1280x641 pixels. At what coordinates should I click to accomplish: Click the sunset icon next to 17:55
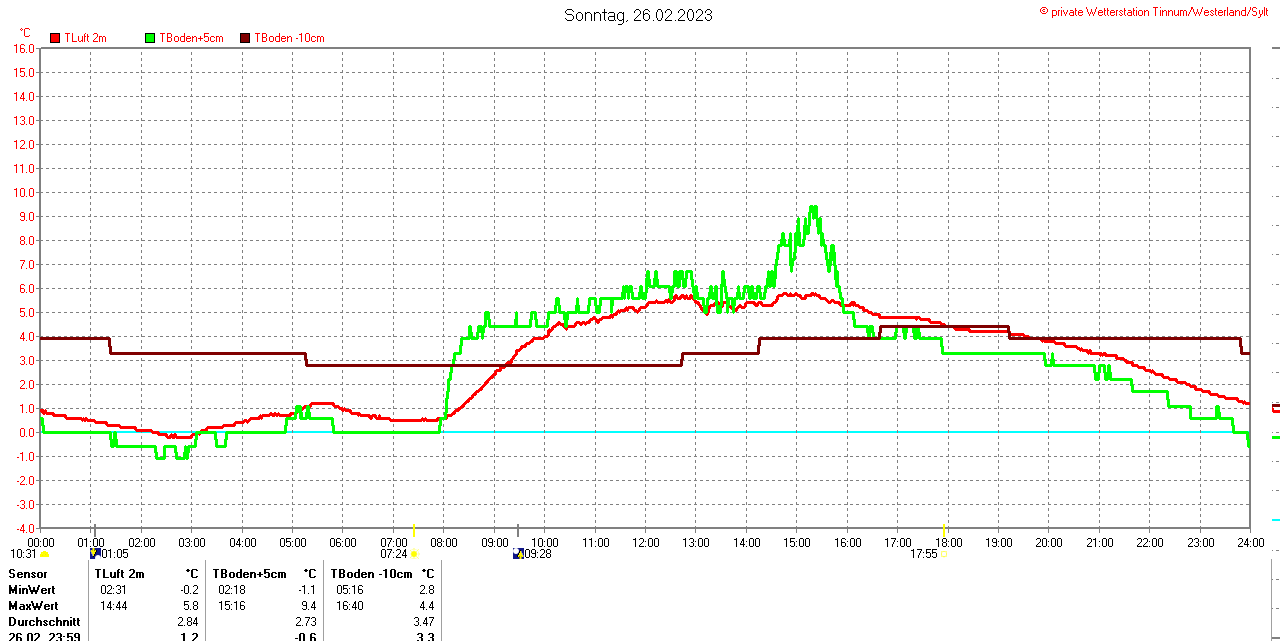coord(945,553)
